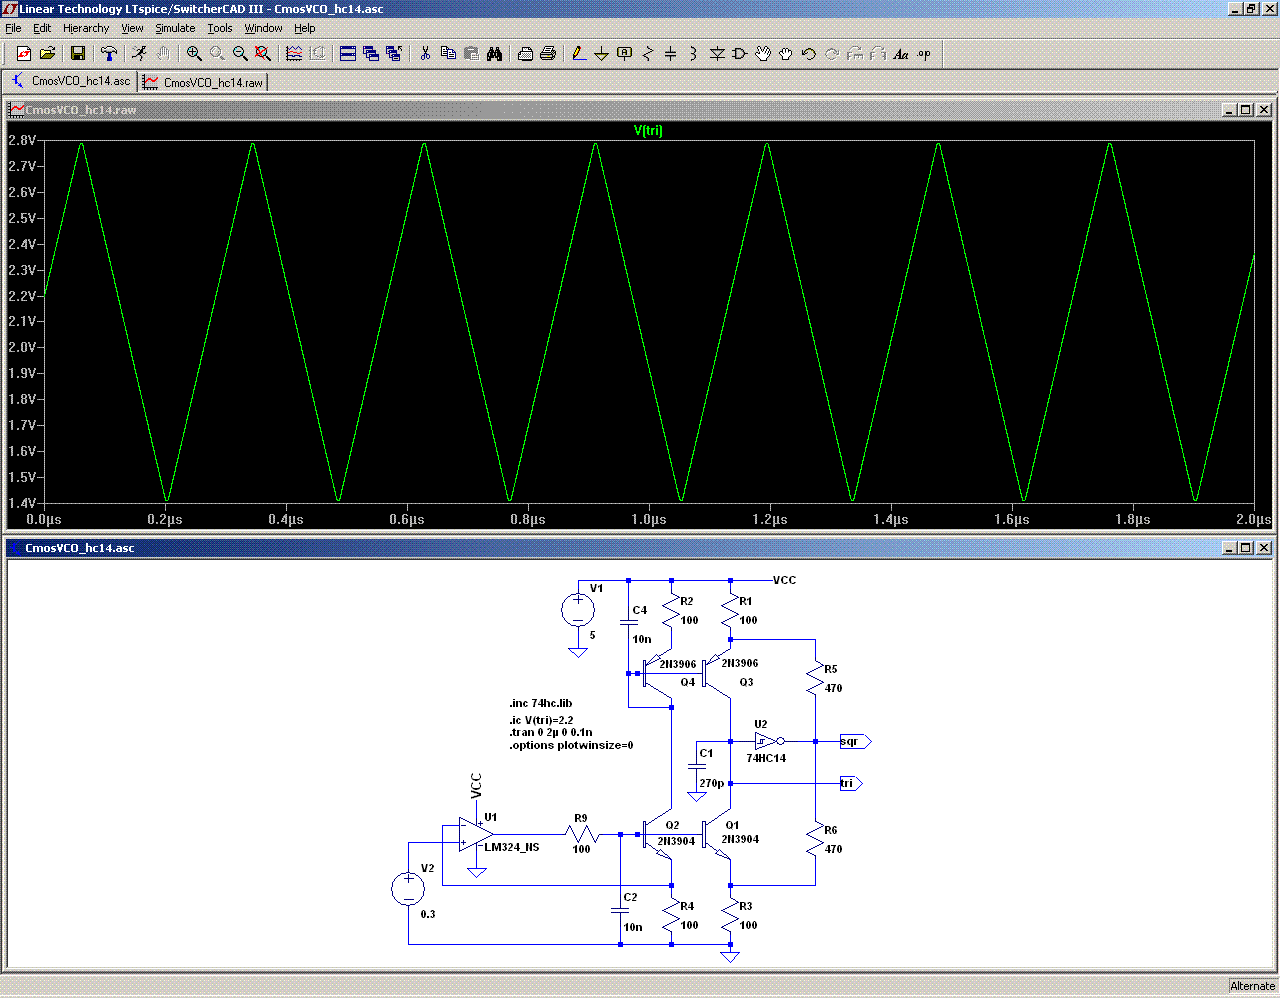This screenshot has height=998, width=1280.
Task: Select the Text Aa tool
Action: click(x=901, y=54)
